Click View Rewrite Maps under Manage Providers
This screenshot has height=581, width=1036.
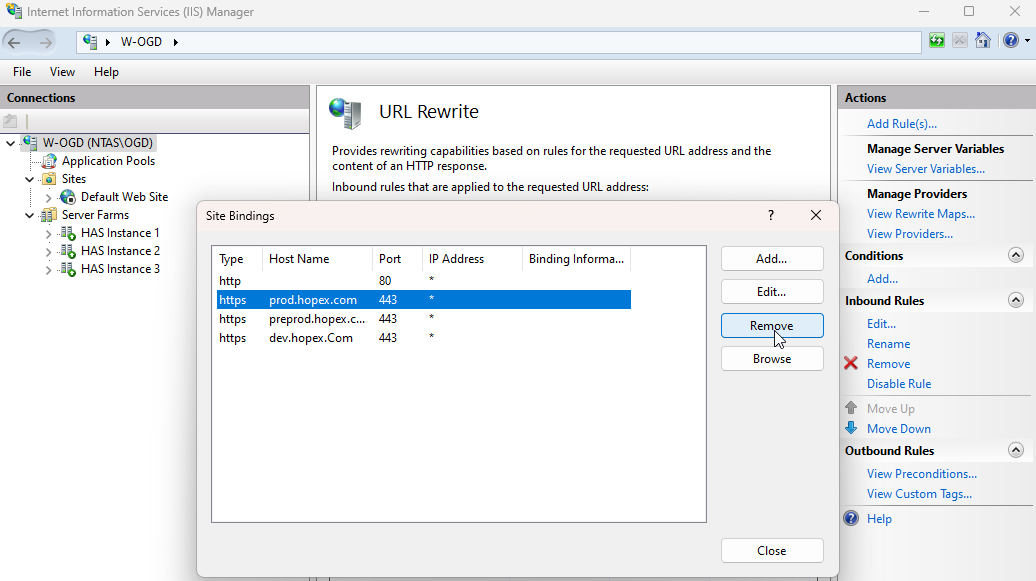click(x=920, y=213)
